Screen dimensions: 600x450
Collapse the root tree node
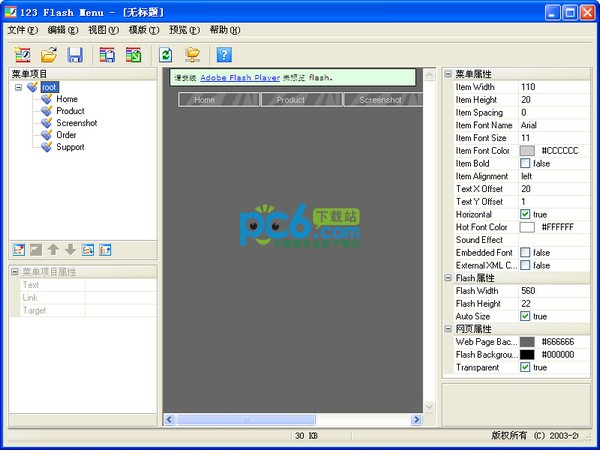(x=19, y=87)
